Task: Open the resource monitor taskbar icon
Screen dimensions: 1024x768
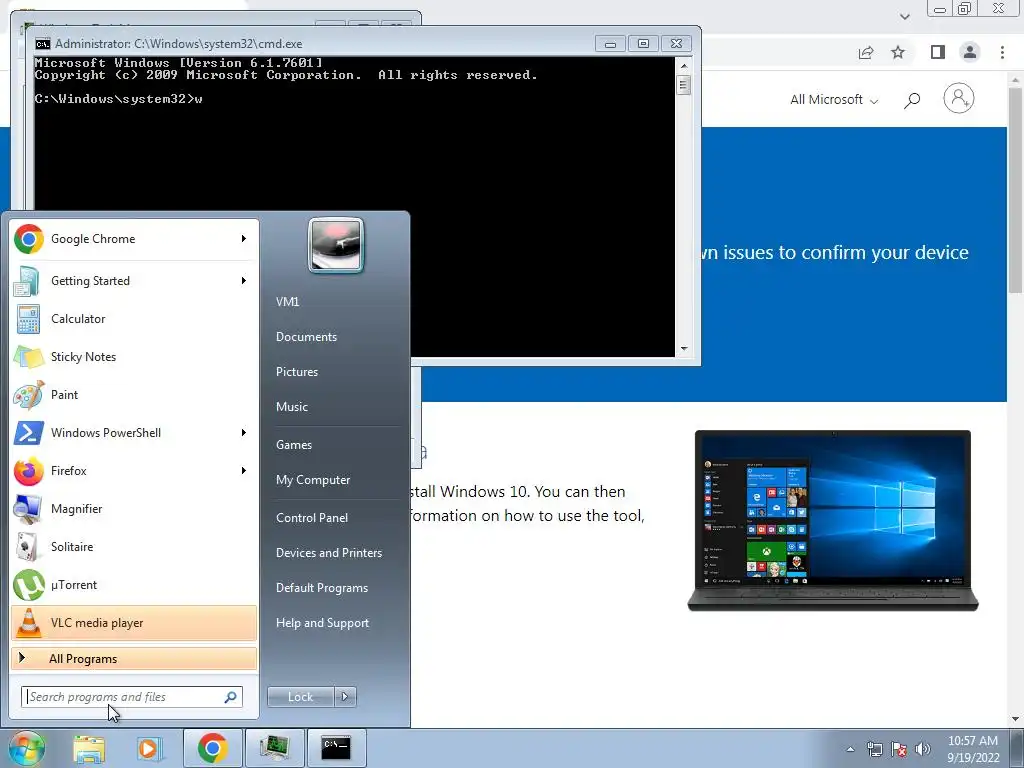Action: point(274,748)
